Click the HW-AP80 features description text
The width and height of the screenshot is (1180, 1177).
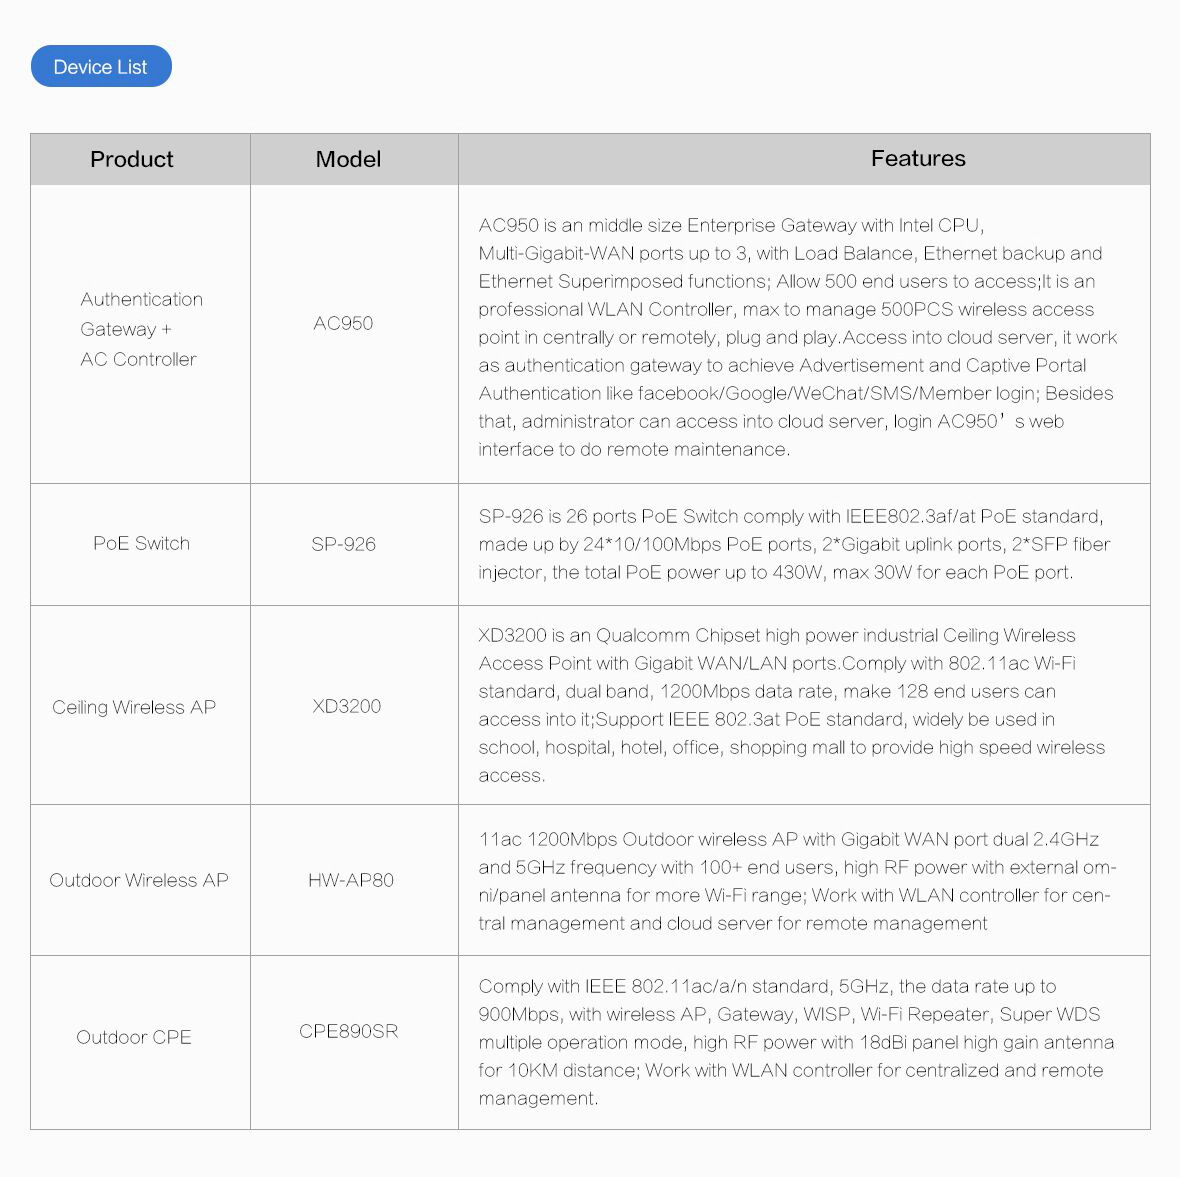coord(798,880)
